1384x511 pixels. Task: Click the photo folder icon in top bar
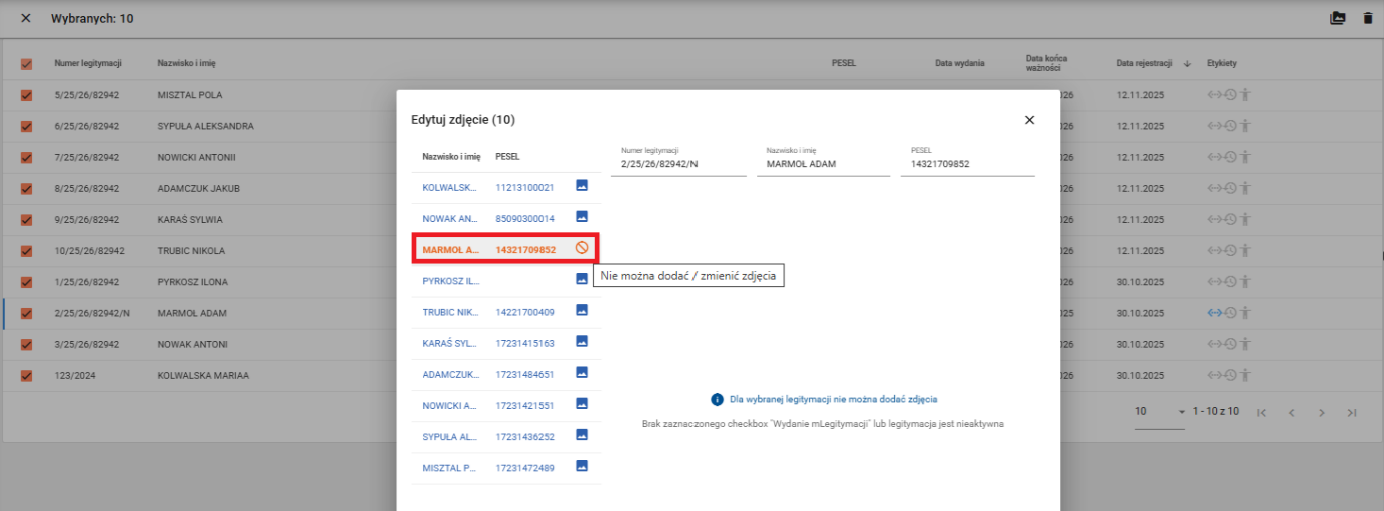tap(1337, 18)
